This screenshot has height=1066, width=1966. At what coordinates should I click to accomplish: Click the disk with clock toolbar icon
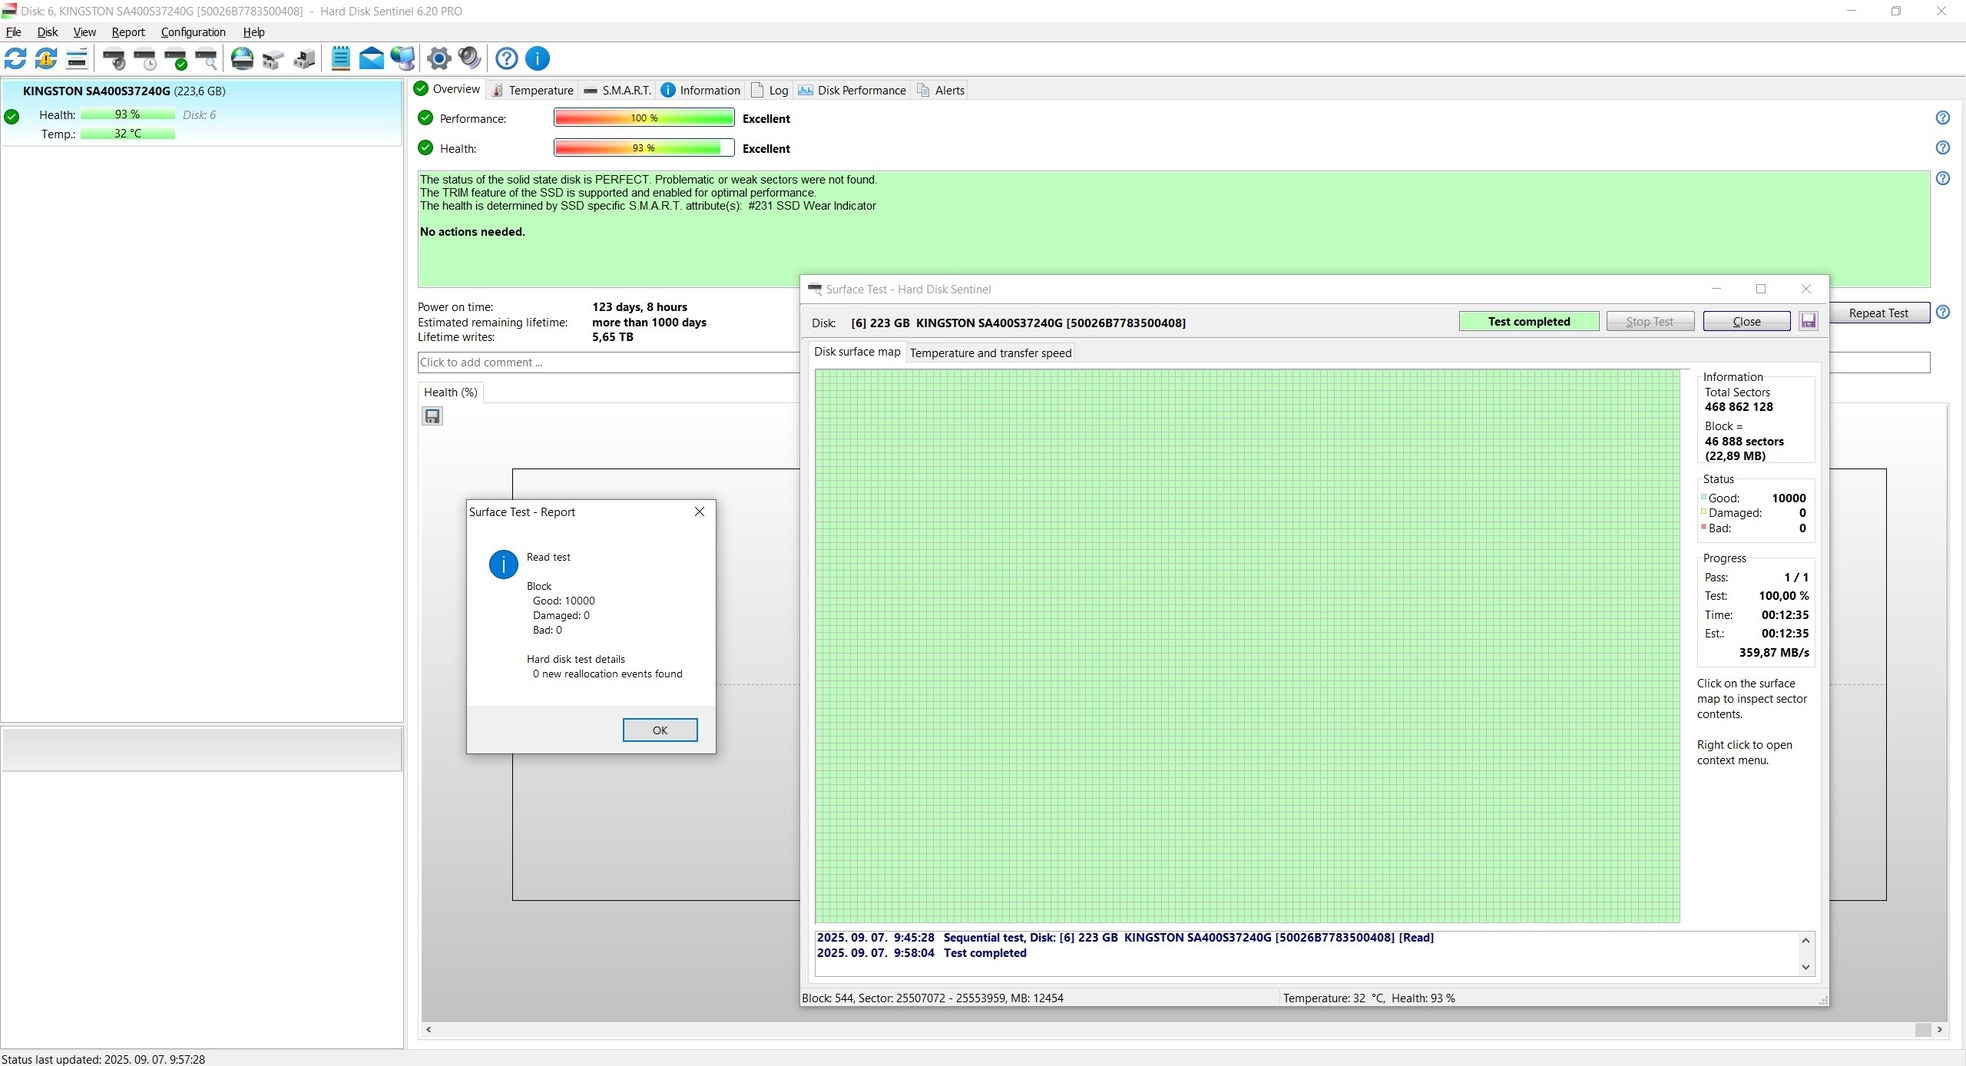[x=145, y=59]
